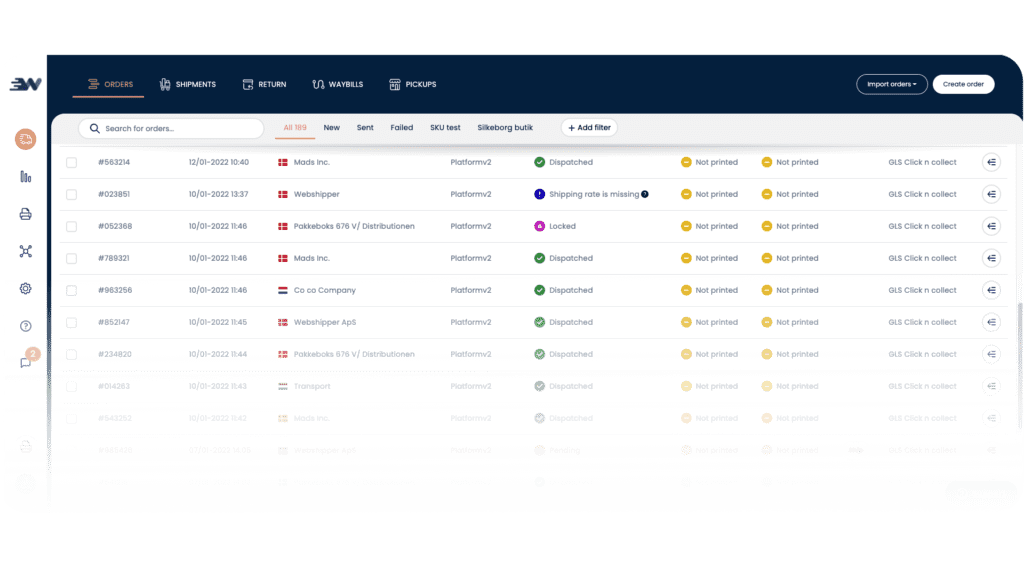
Task: Switch to the Waybills tab
Action: [338, 84]
